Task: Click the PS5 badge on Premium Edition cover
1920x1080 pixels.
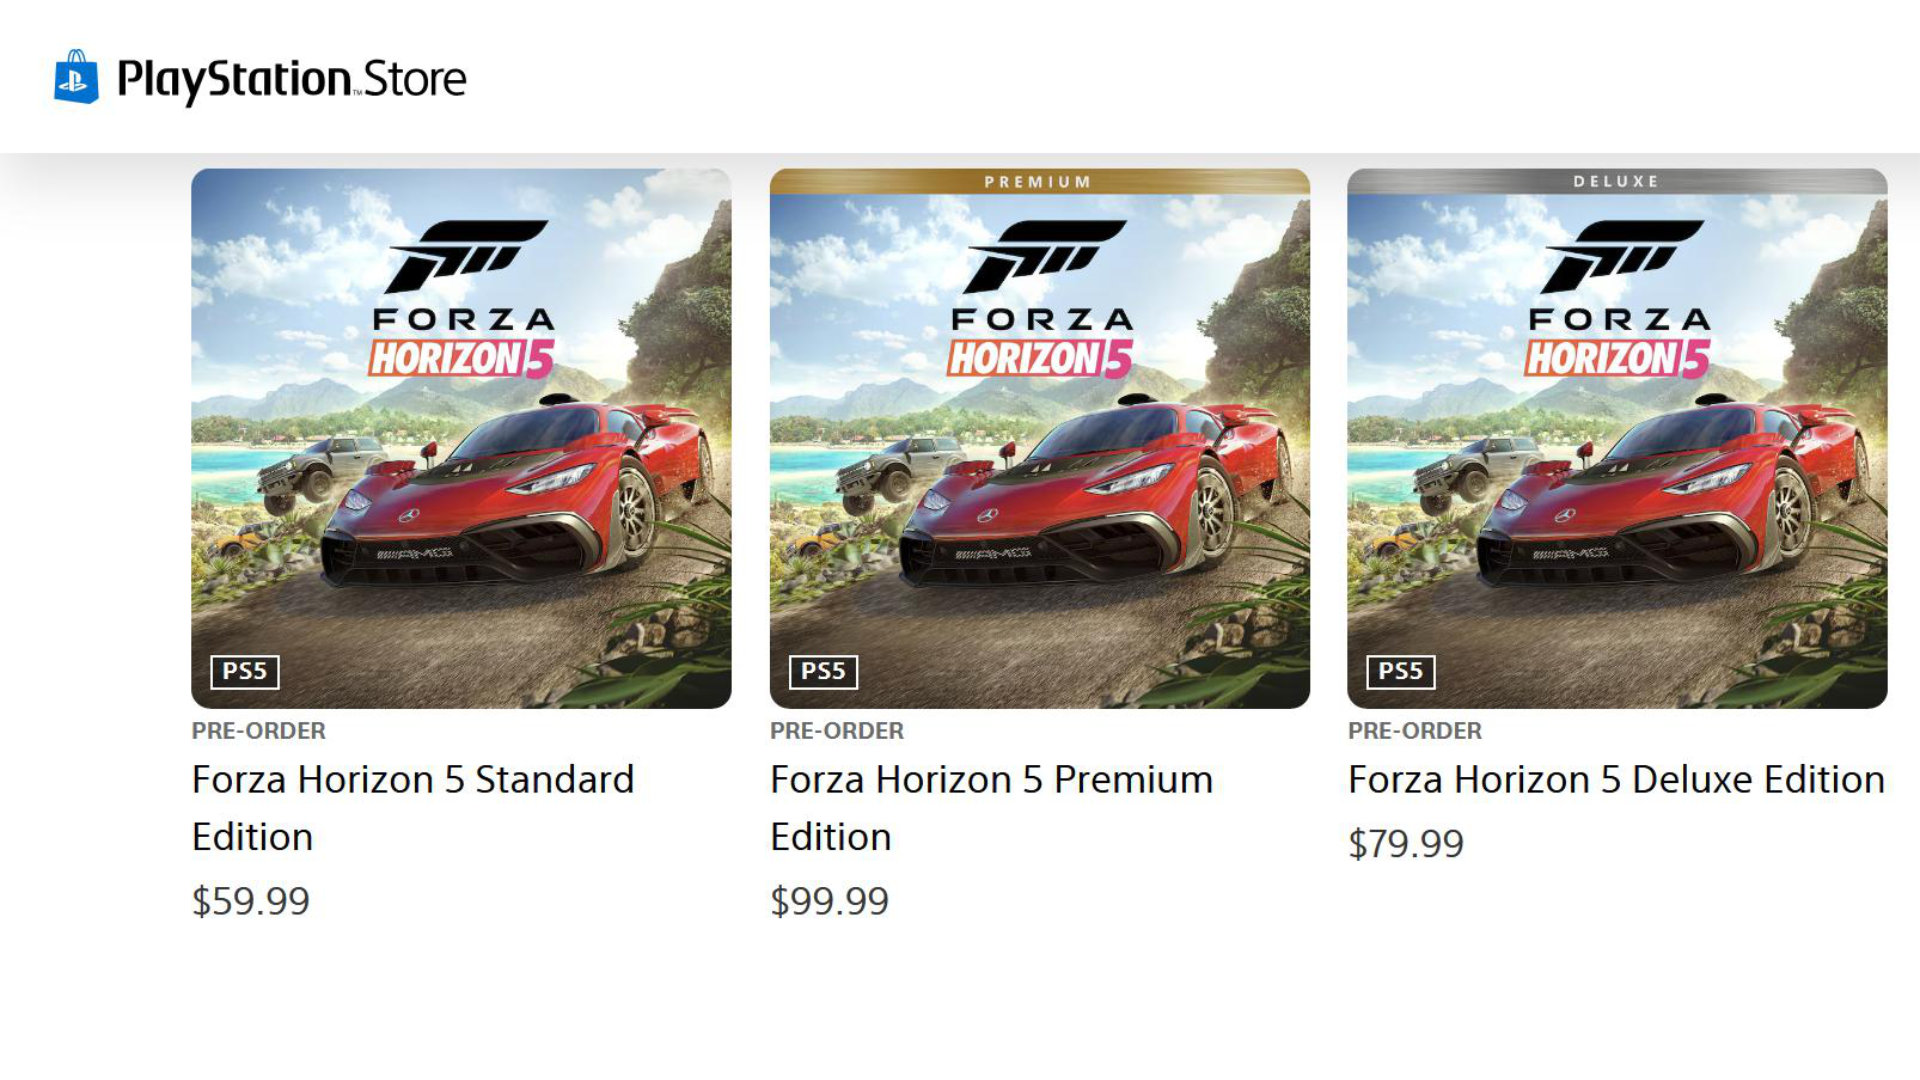Action: pos(823,671)
